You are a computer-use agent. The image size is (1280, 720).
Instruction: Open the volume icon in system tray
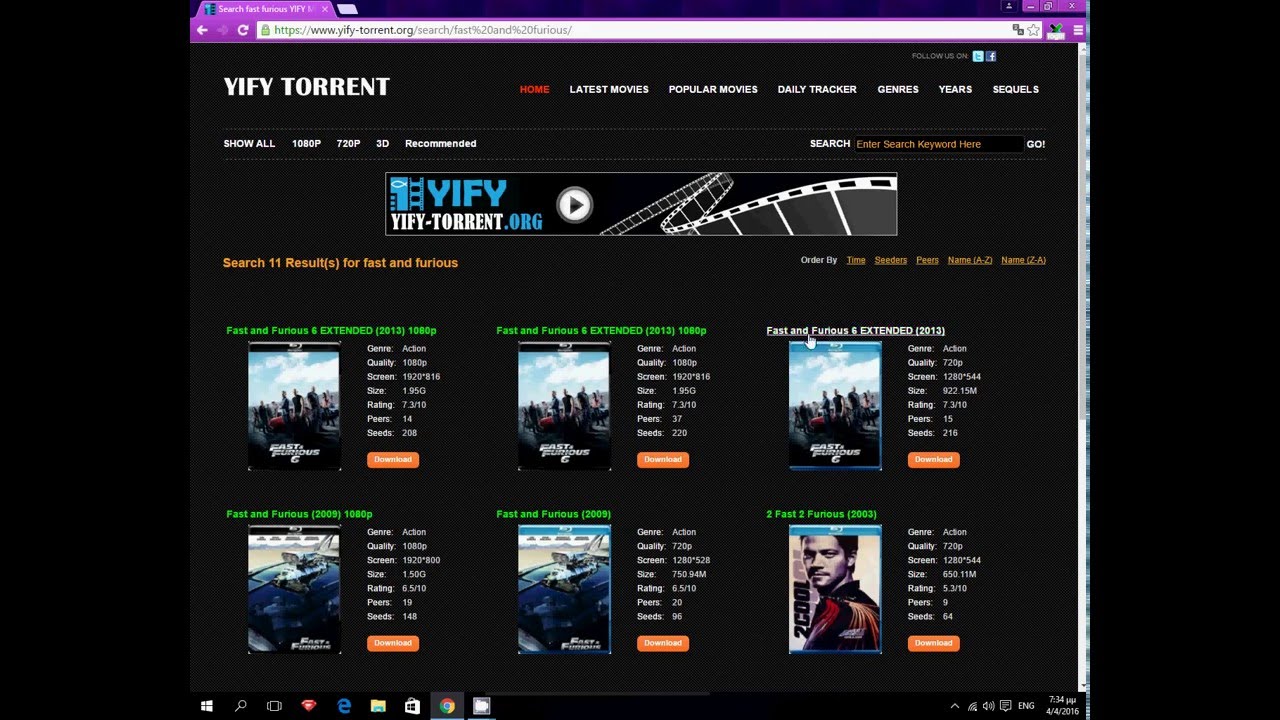point(989,706)
